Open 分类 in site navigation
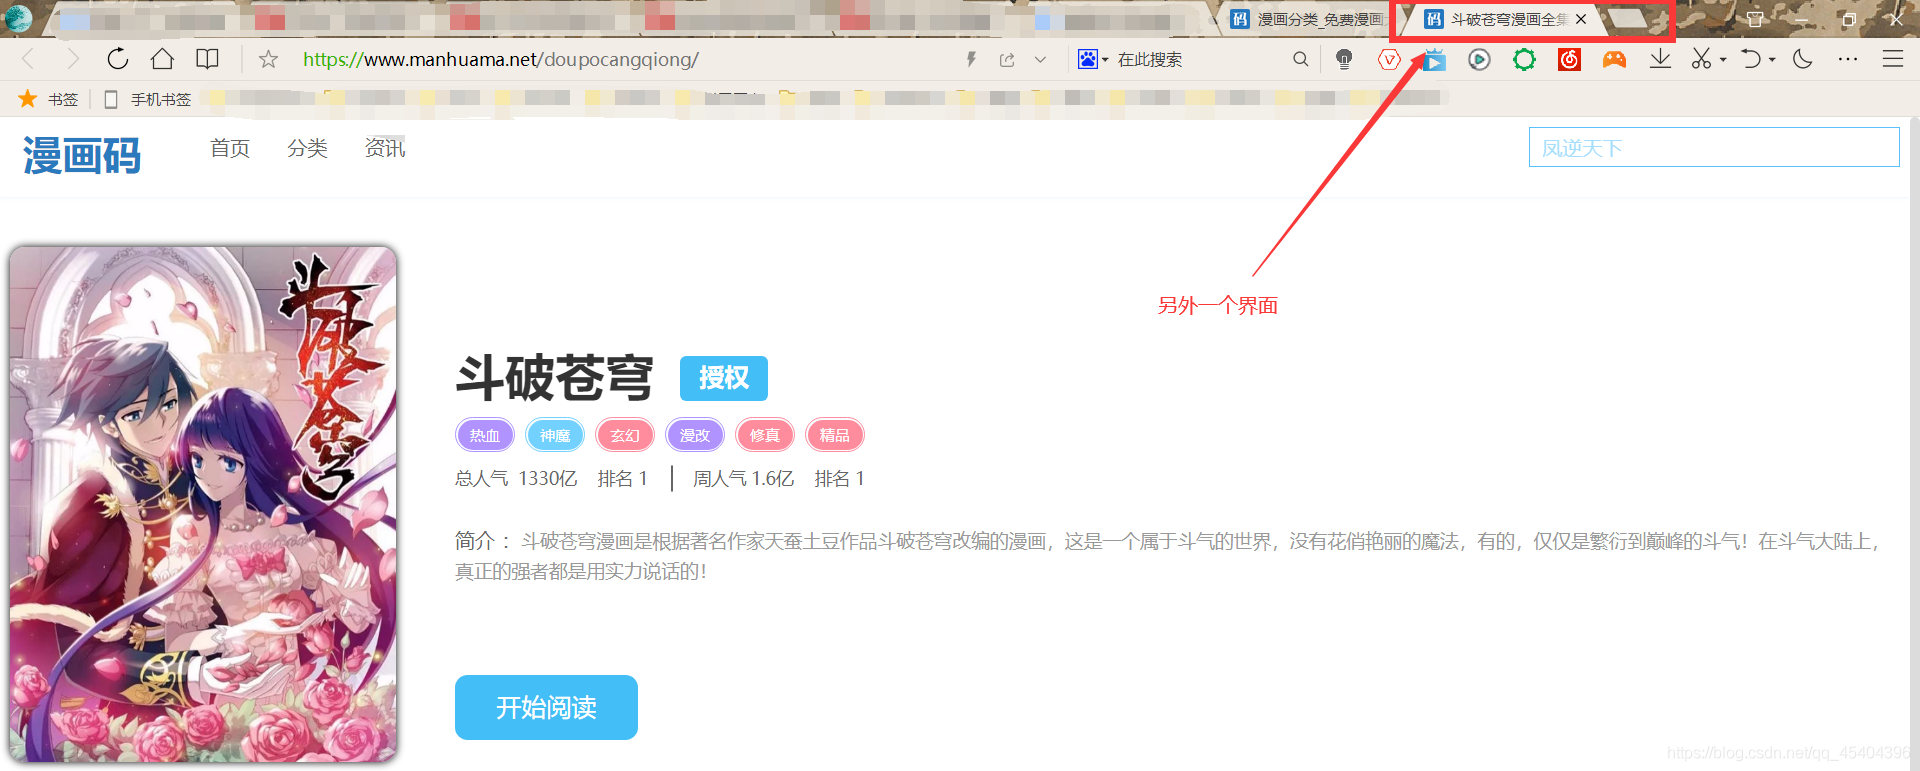The image size is (1920, 771). coord(307,148)
